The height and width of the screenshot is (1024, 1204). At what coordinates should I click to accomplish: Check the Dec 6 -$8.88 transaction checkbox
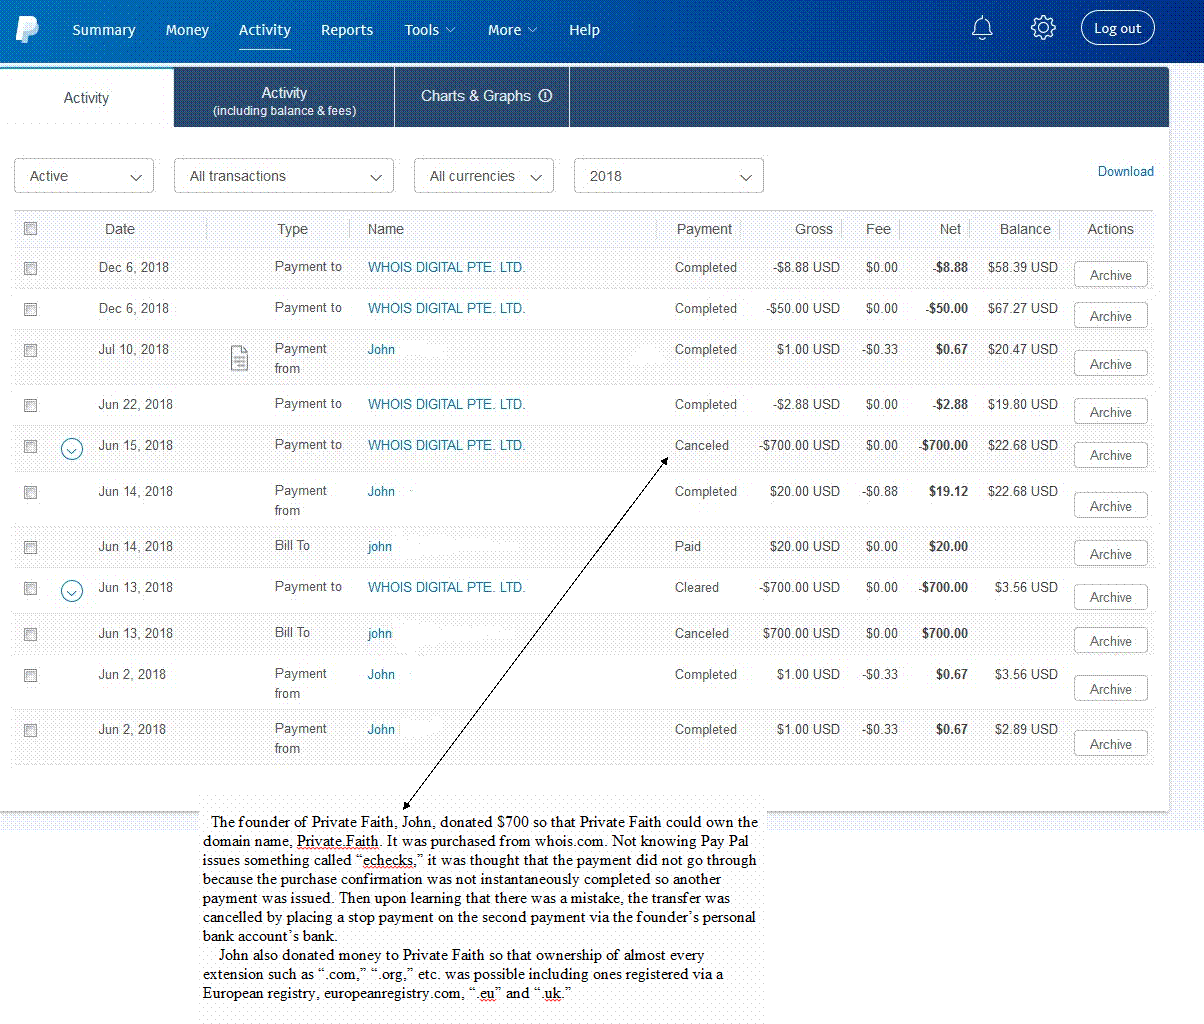coord(31,268)
